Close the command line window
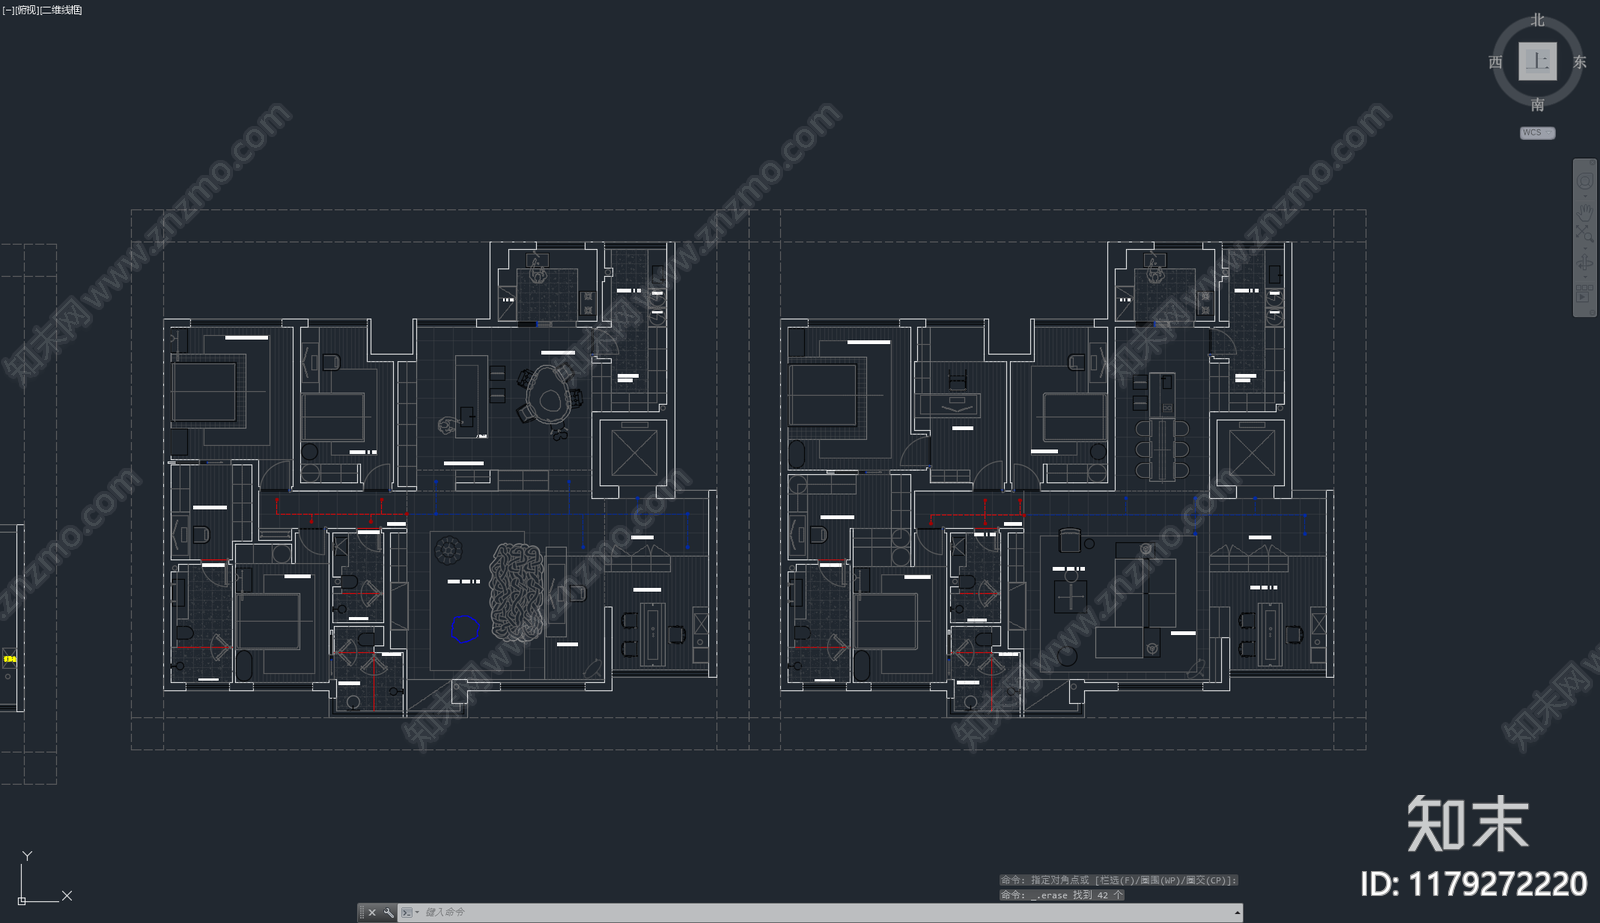The height and width of the screenshot is (923, 1600). (372, 913)
